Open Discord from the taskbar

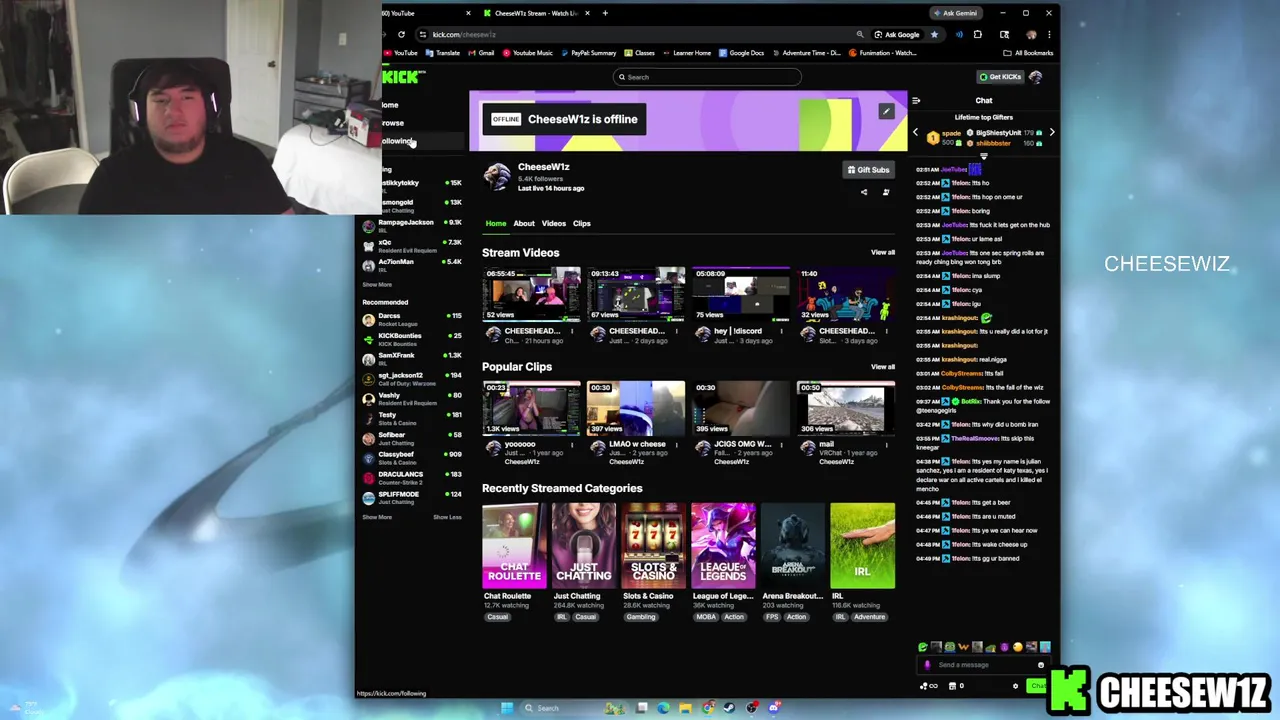tap(774, 708)
